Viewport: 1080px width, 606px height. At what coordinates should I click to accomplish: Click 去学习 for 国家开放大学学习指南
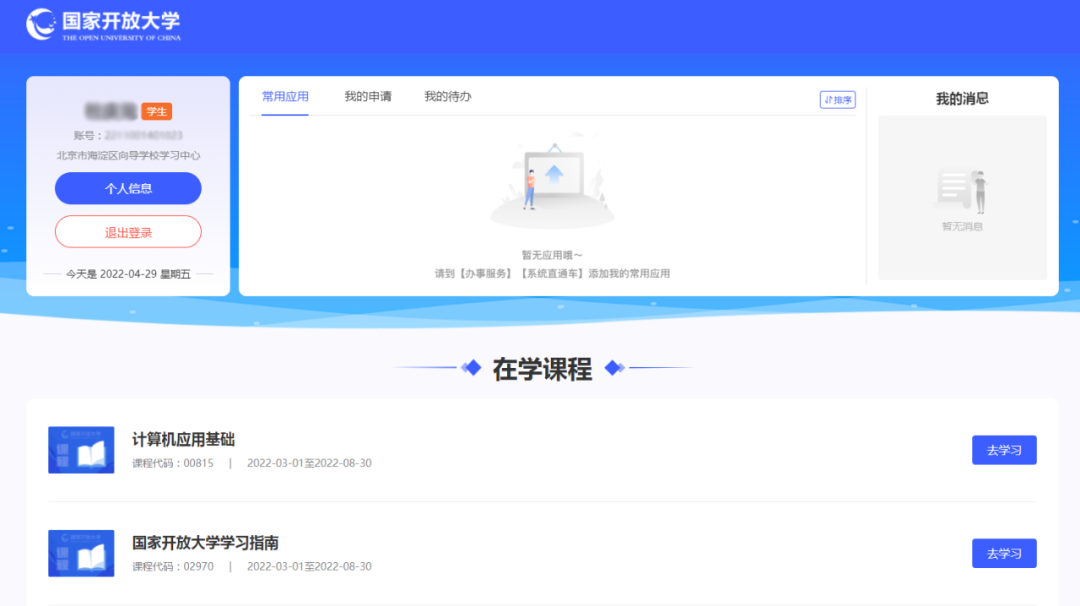[x=1004, y=553]
